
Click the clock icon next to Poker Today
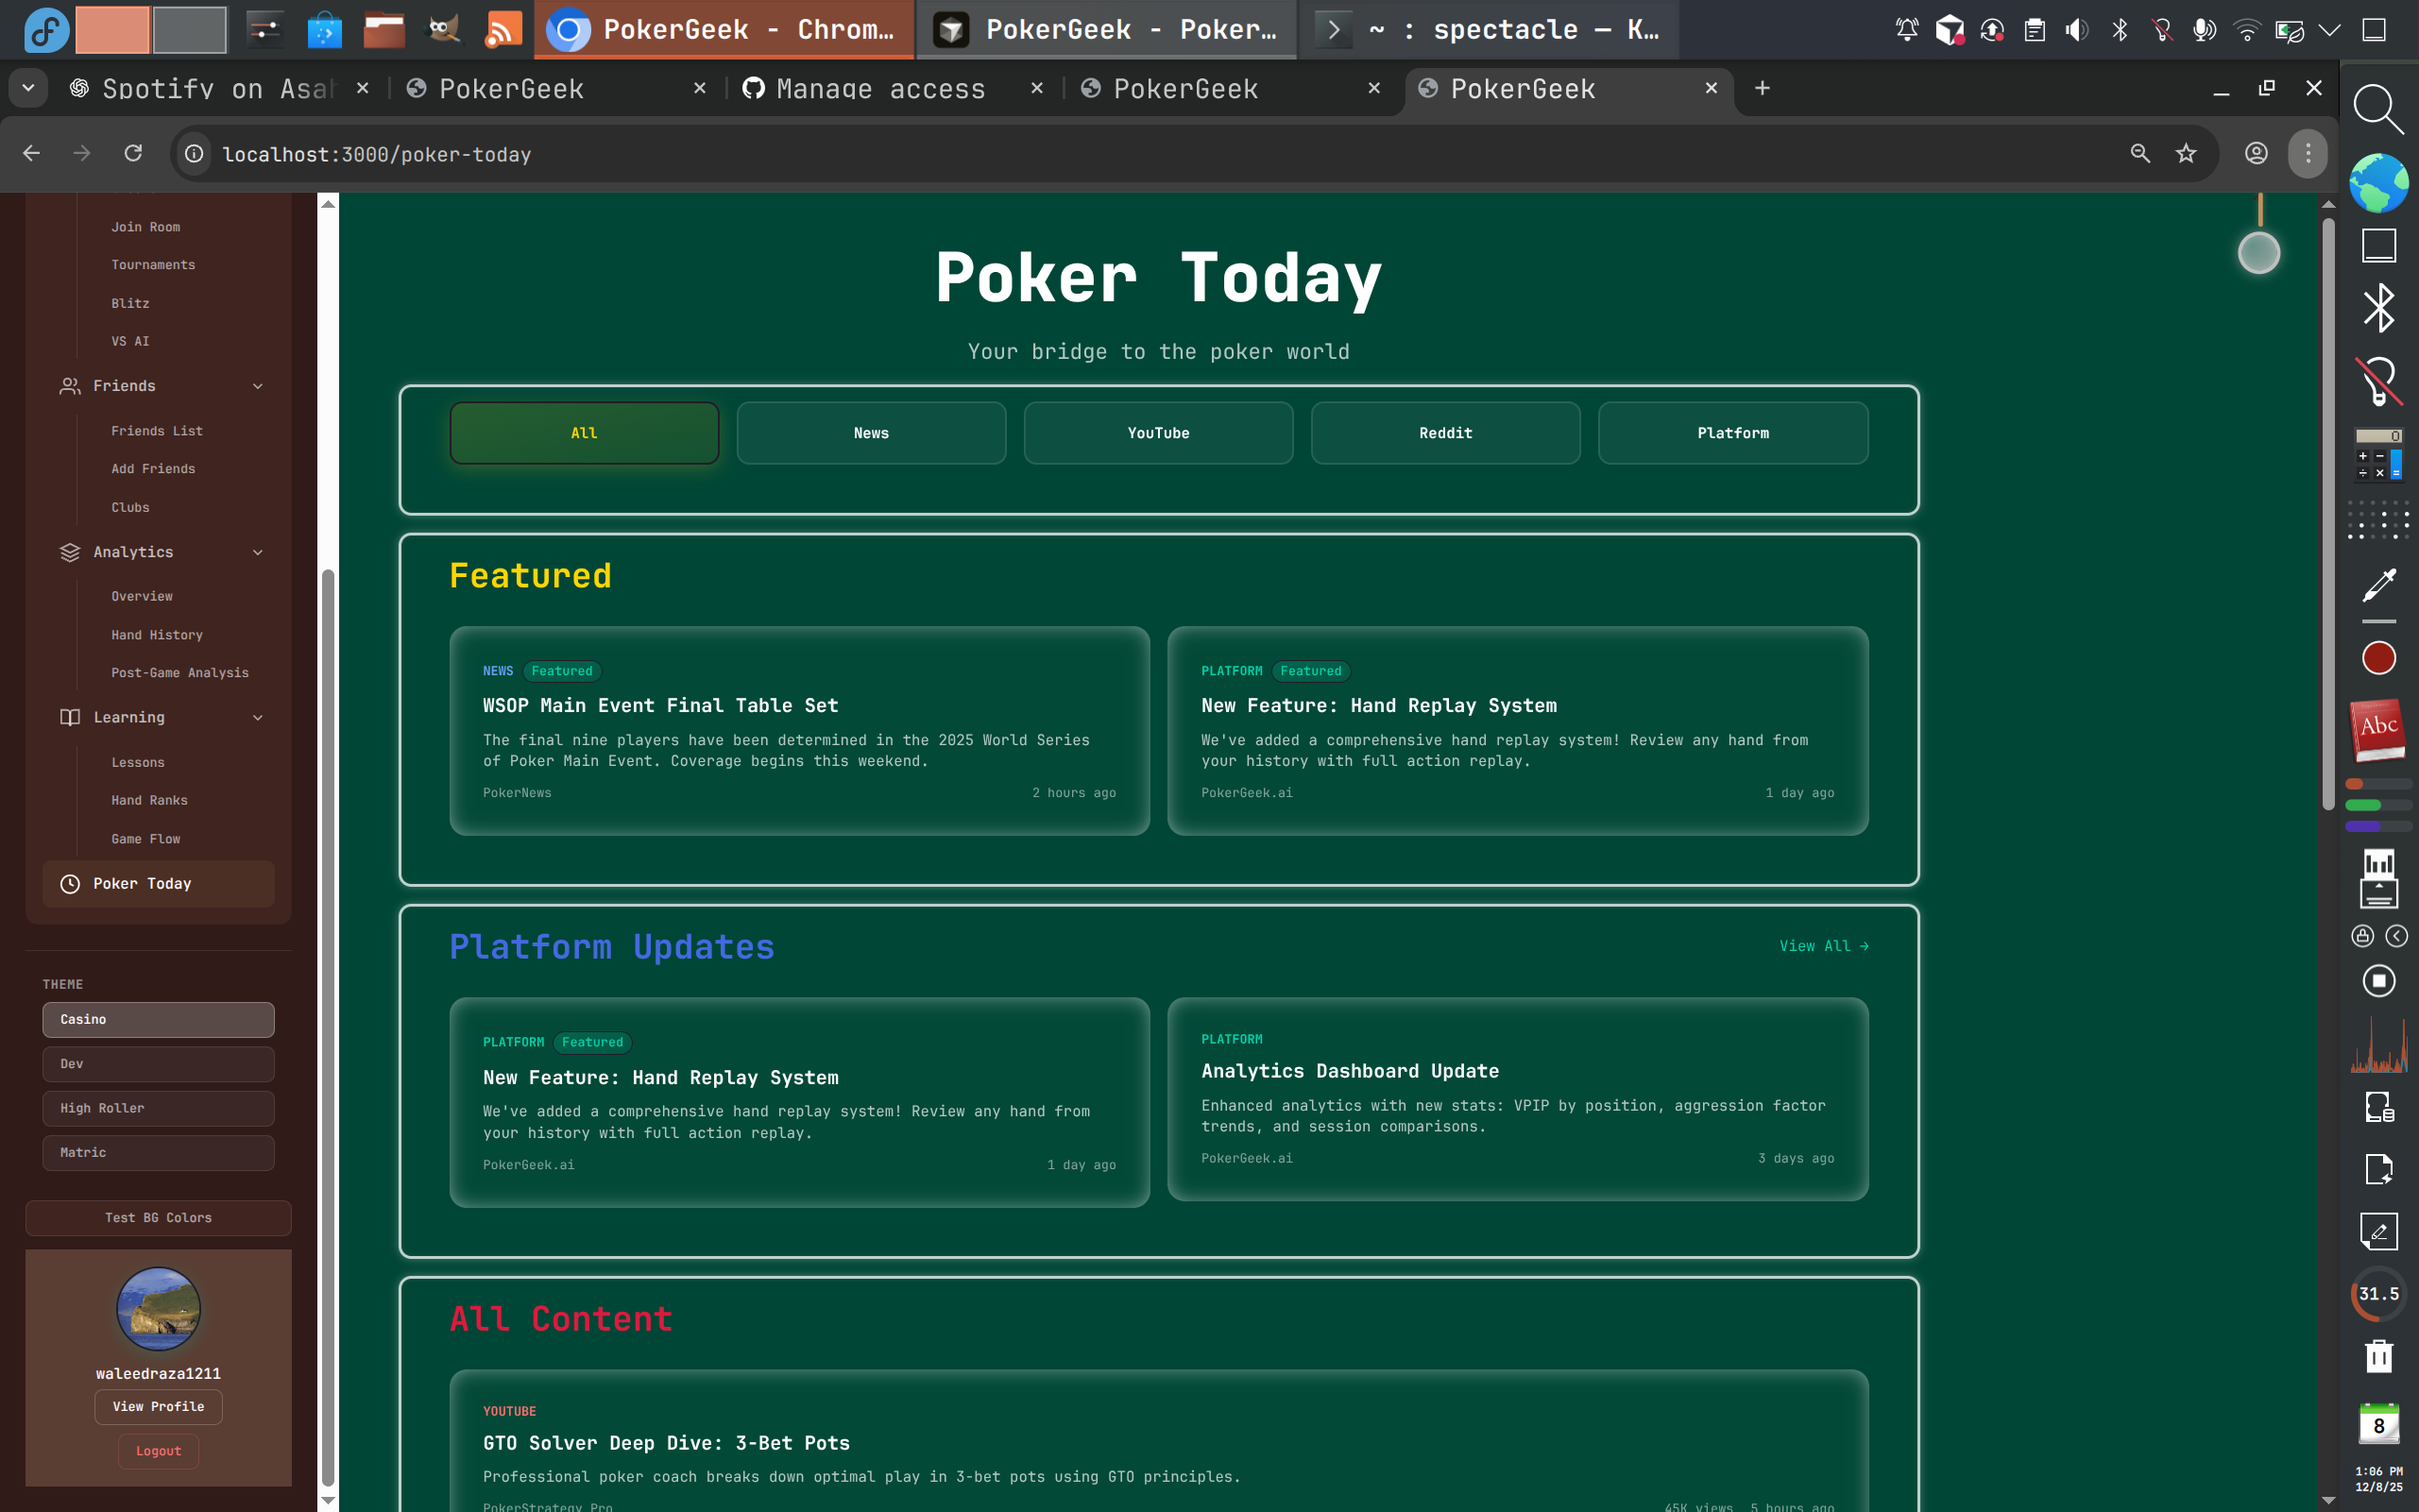coord(70,883)
